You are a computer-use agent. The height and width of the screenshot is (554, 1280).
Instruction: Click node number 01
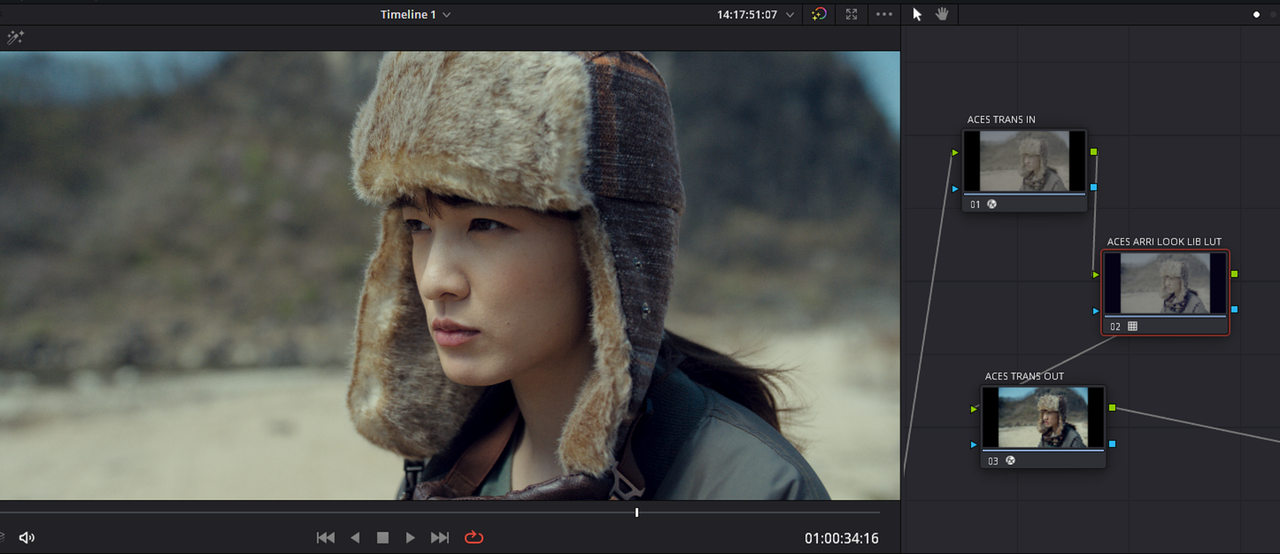click(976, 204)
